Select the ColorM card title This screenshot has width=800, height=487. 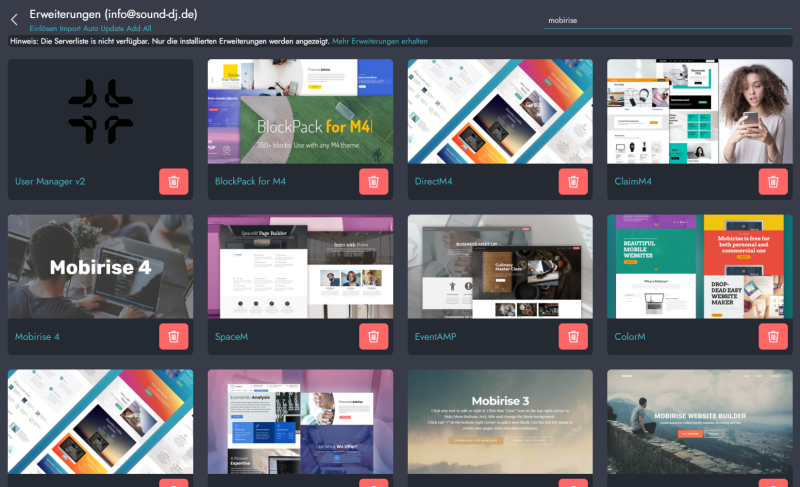coord(630,337)
